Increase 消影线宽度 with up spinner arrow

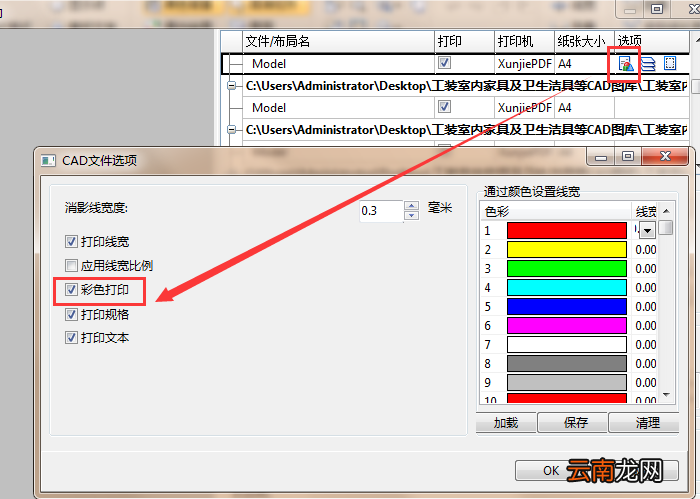click(411, 206)
